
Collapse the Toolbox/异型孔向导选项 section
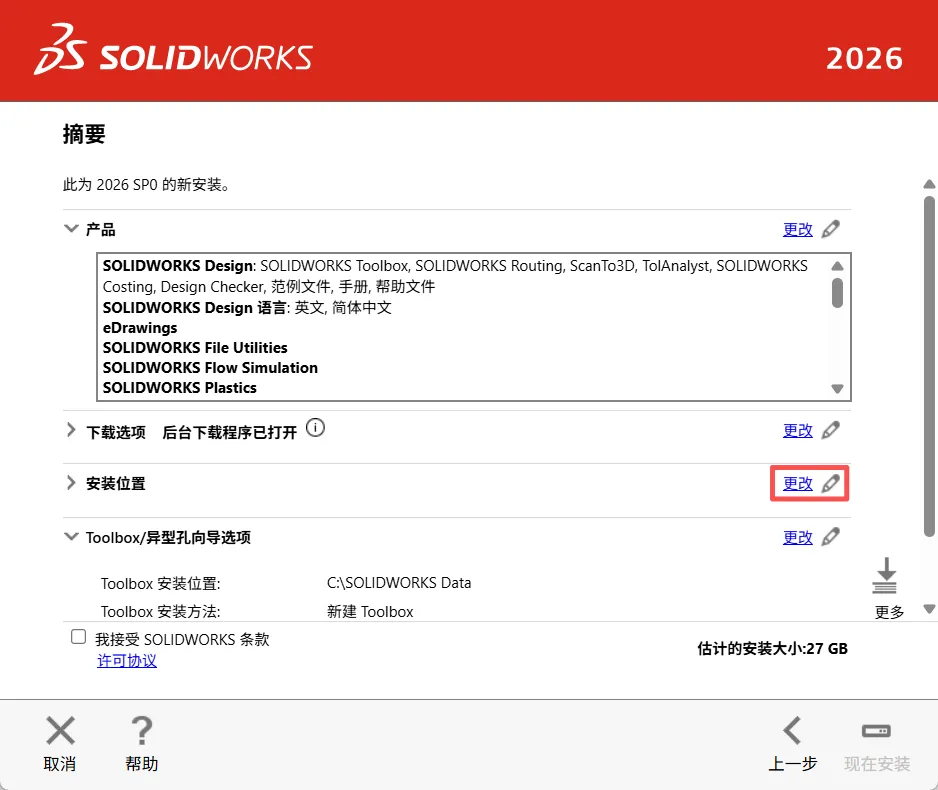point(71,536)
